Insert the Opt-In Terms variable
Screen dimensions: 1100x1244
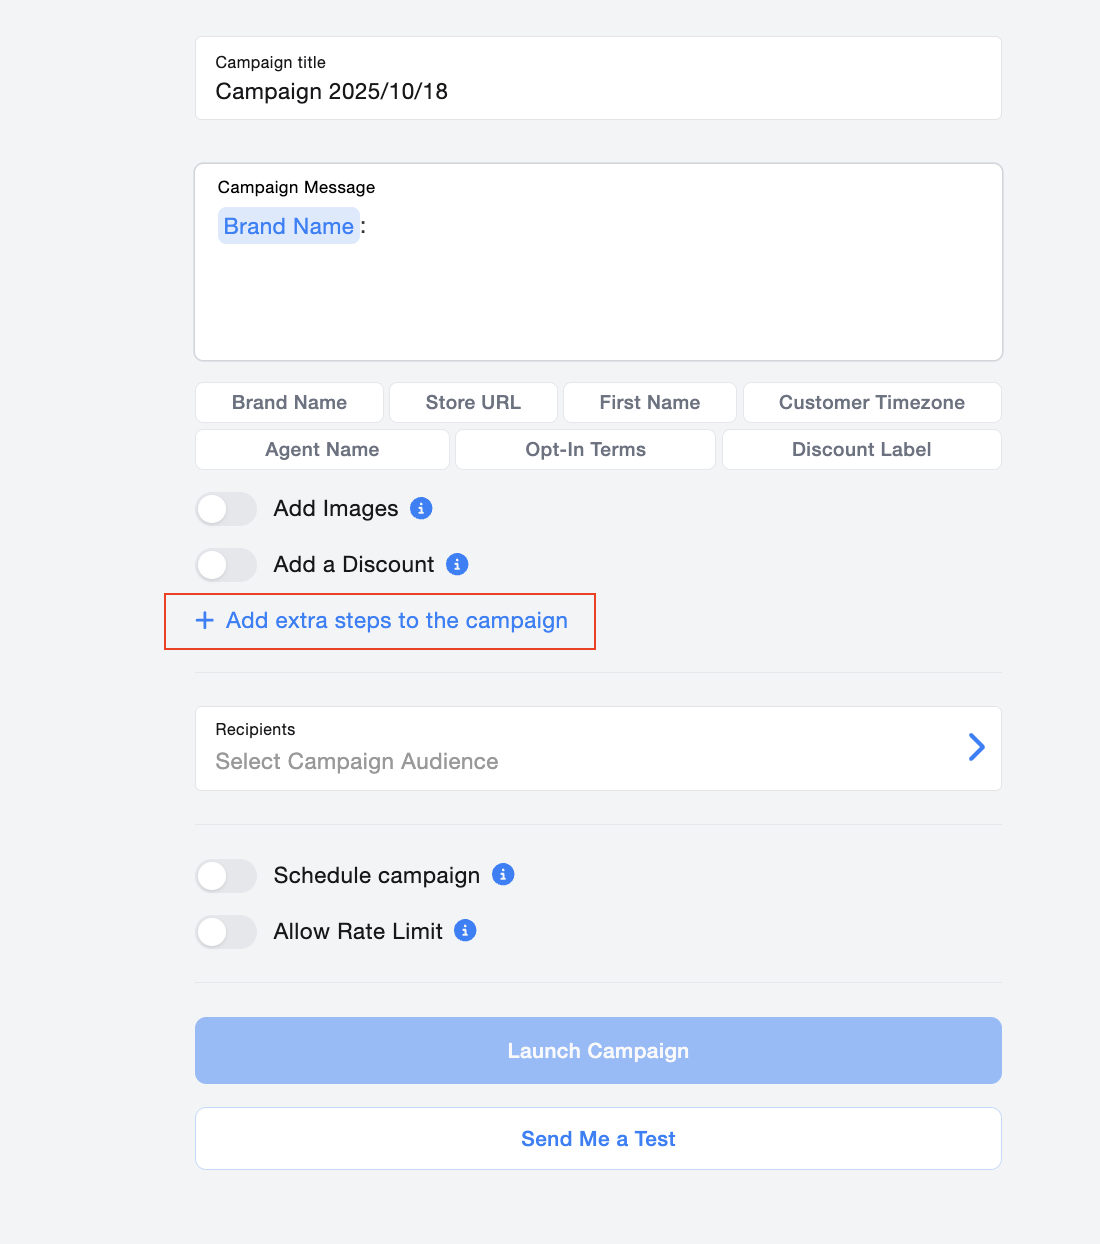[585, 450]
